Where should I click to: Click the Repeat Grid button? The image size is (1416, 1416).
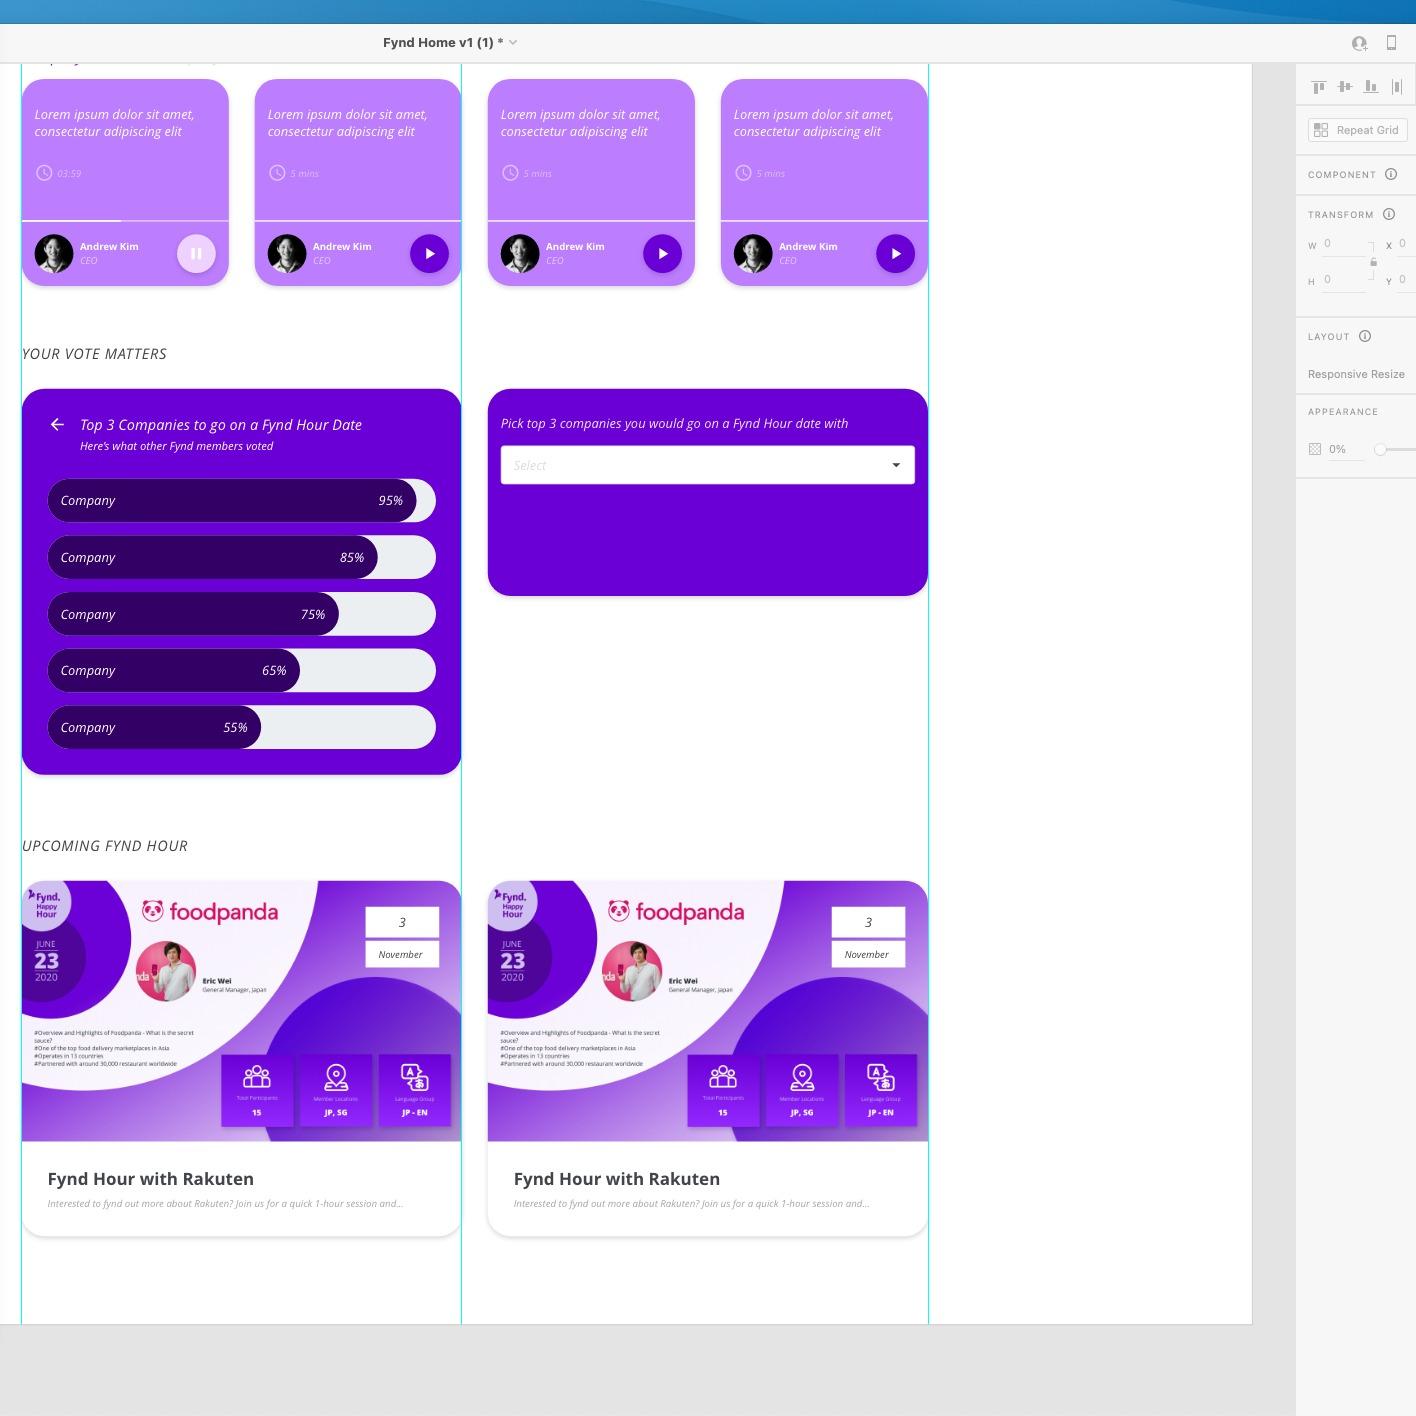click(1357, 130)
